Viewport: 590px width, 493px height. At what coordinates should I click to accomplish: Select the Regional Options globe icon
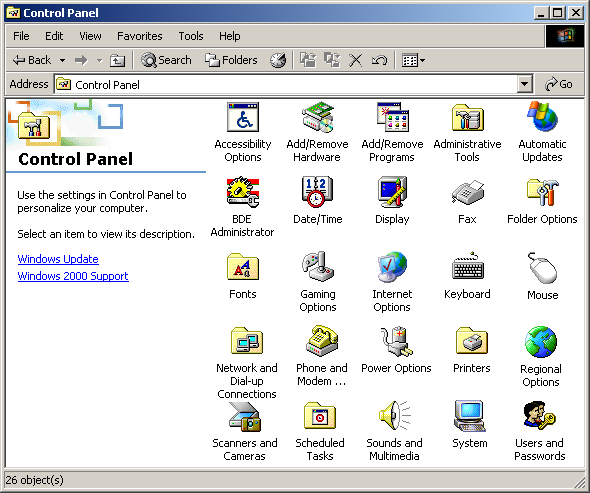541,342
